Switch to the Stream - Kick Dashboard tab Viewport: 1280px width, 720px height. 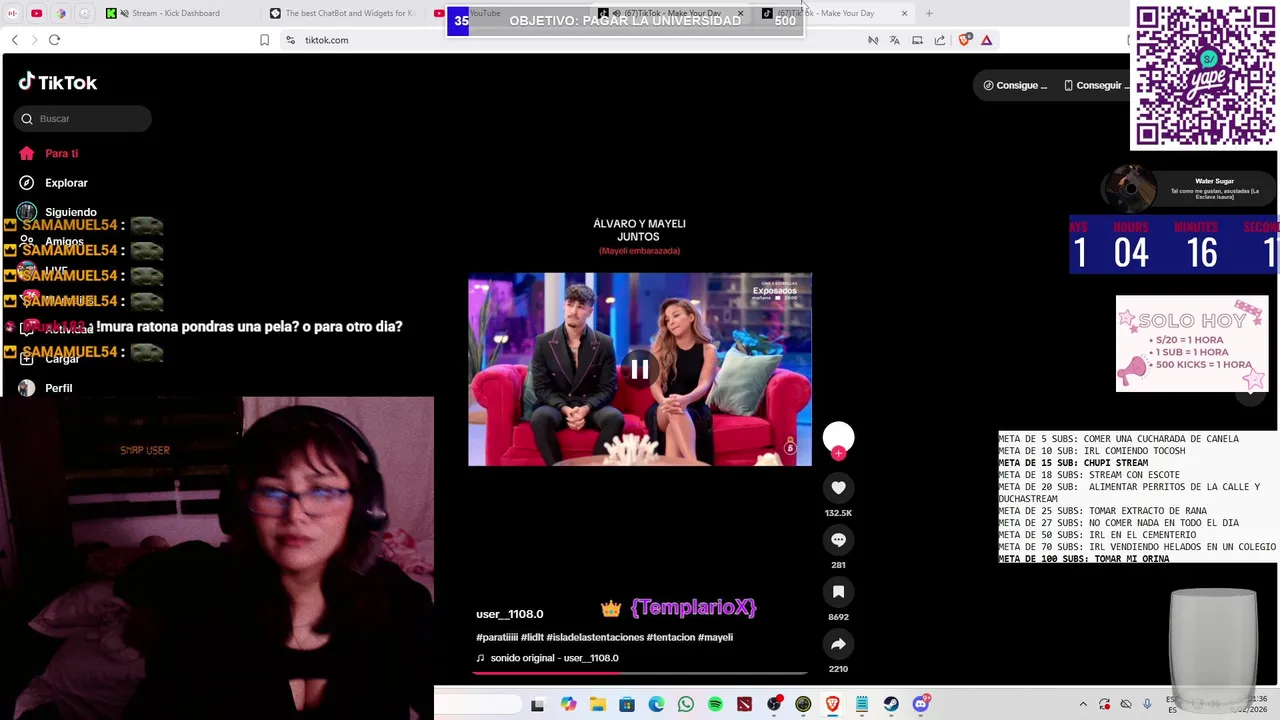tap(175, 13)
